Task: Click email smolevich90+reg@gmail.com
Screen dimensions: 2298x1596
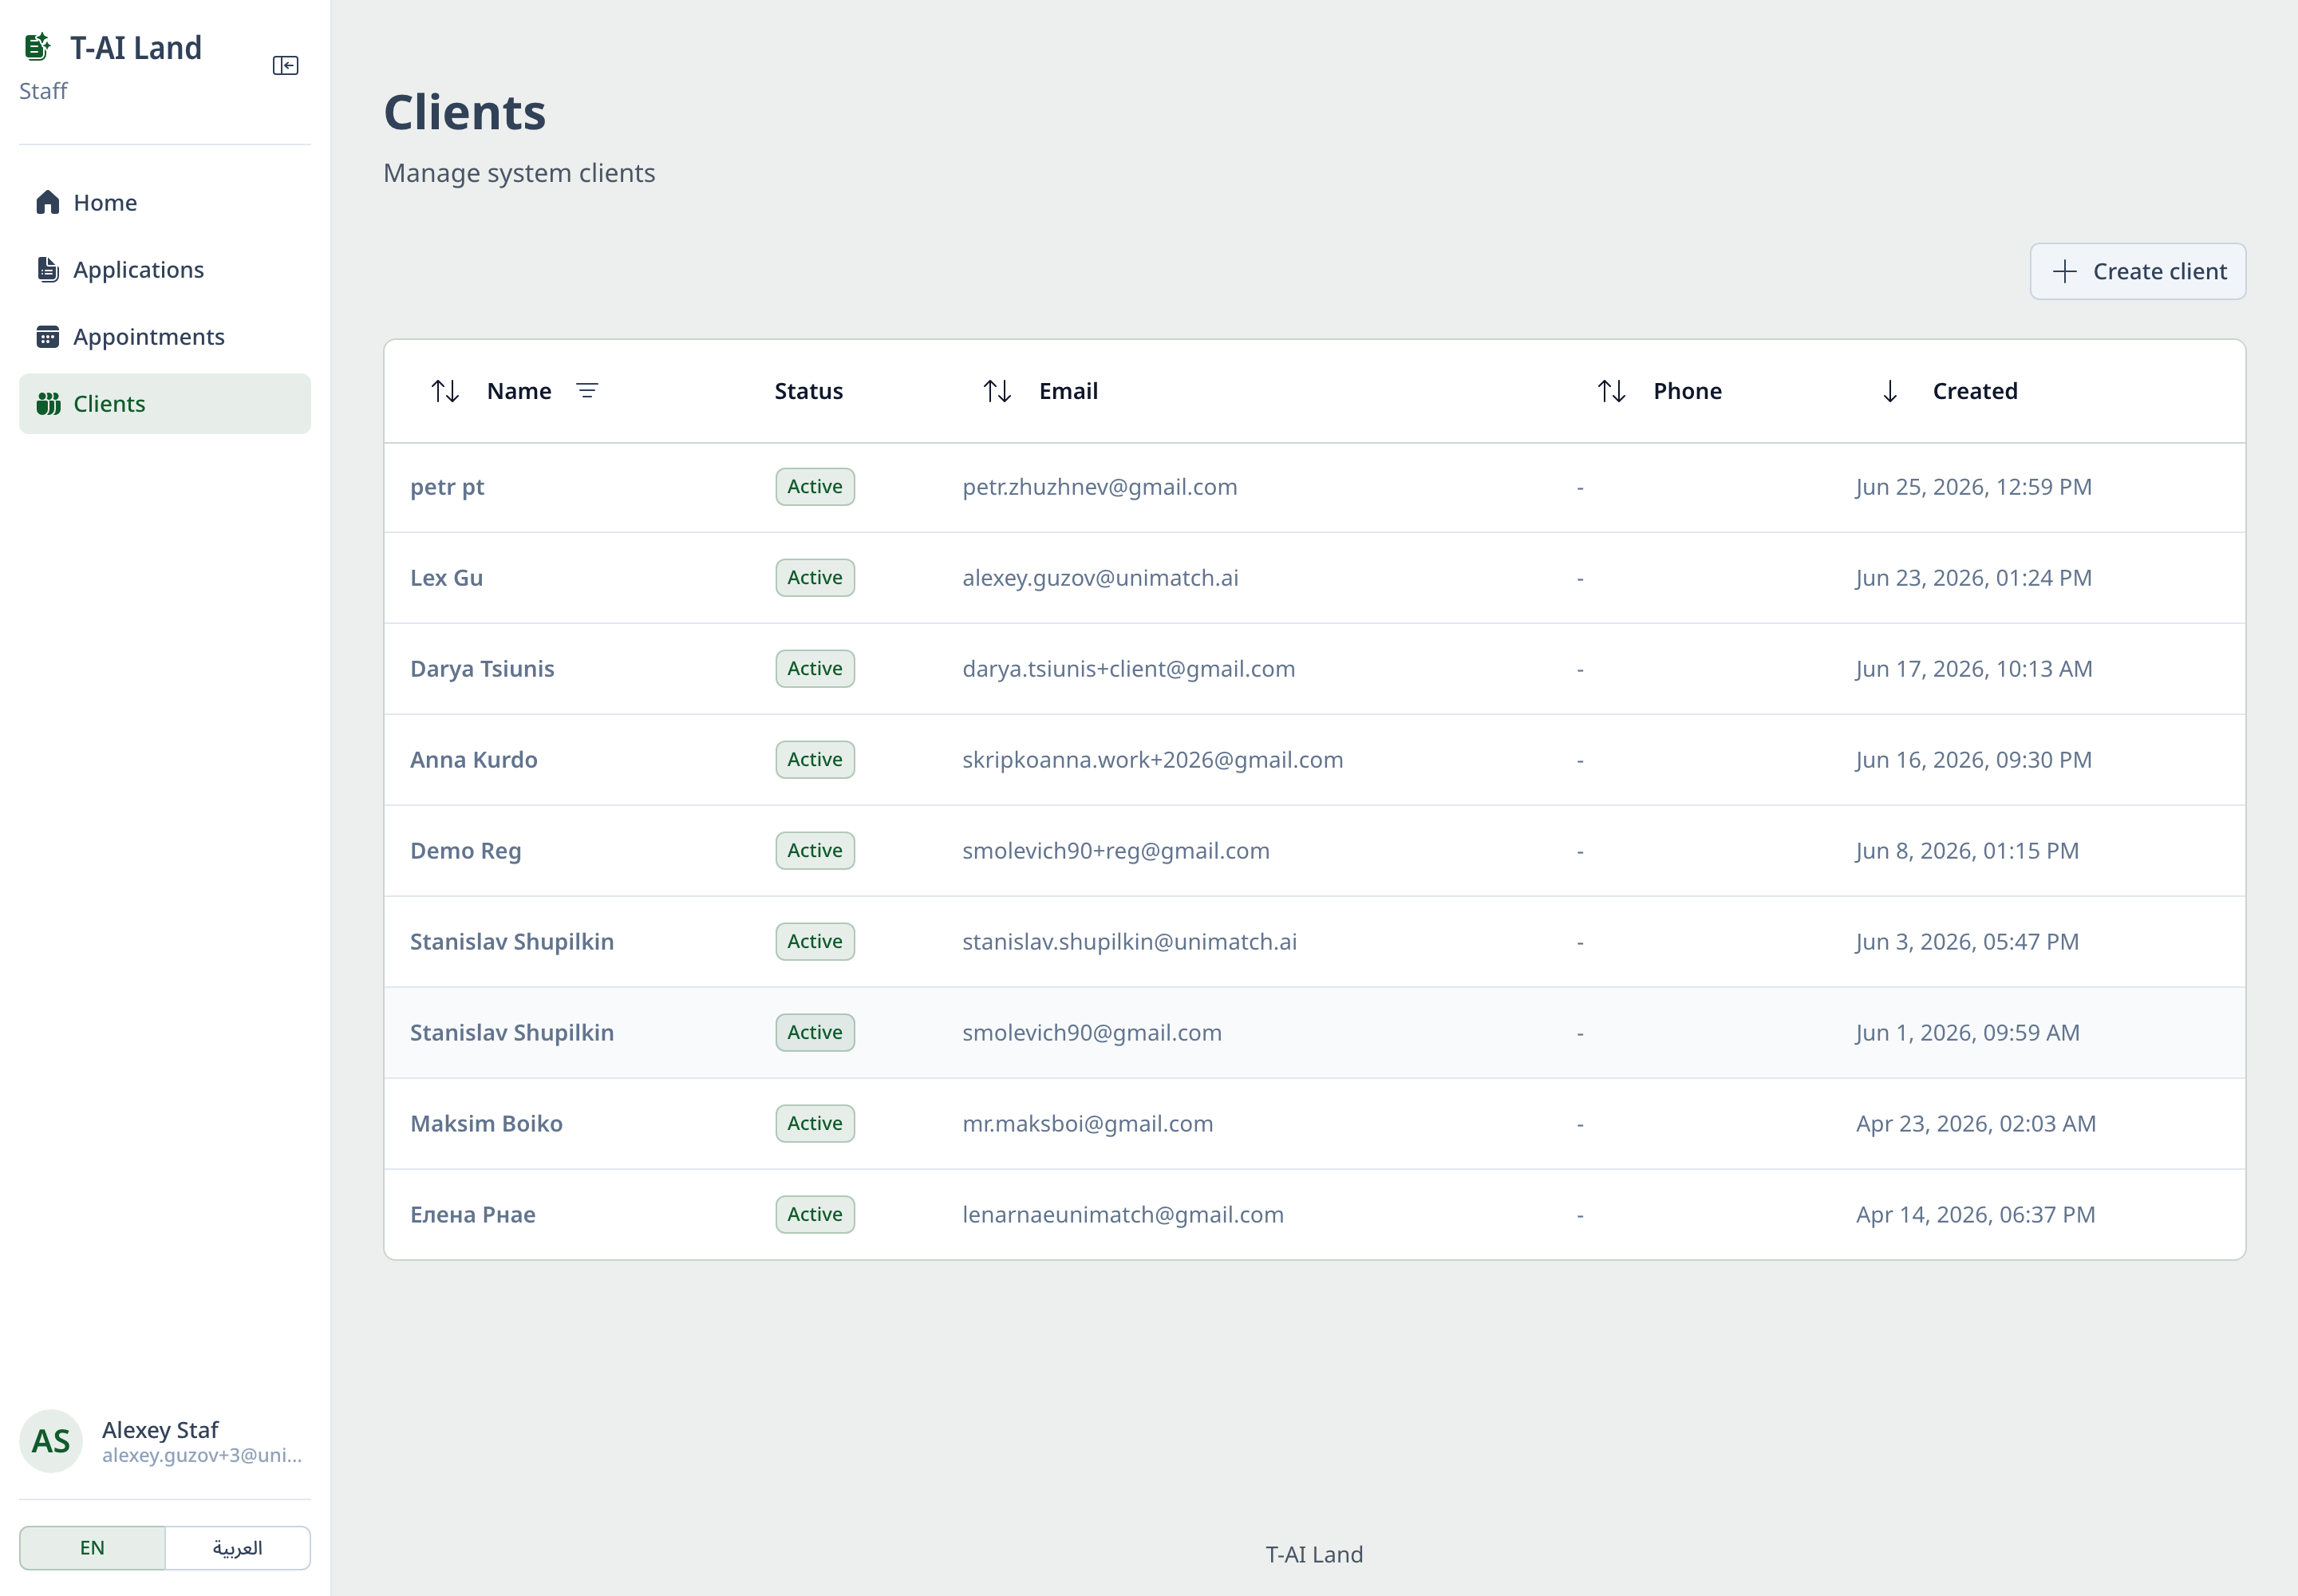Action: click(1116, 851)
